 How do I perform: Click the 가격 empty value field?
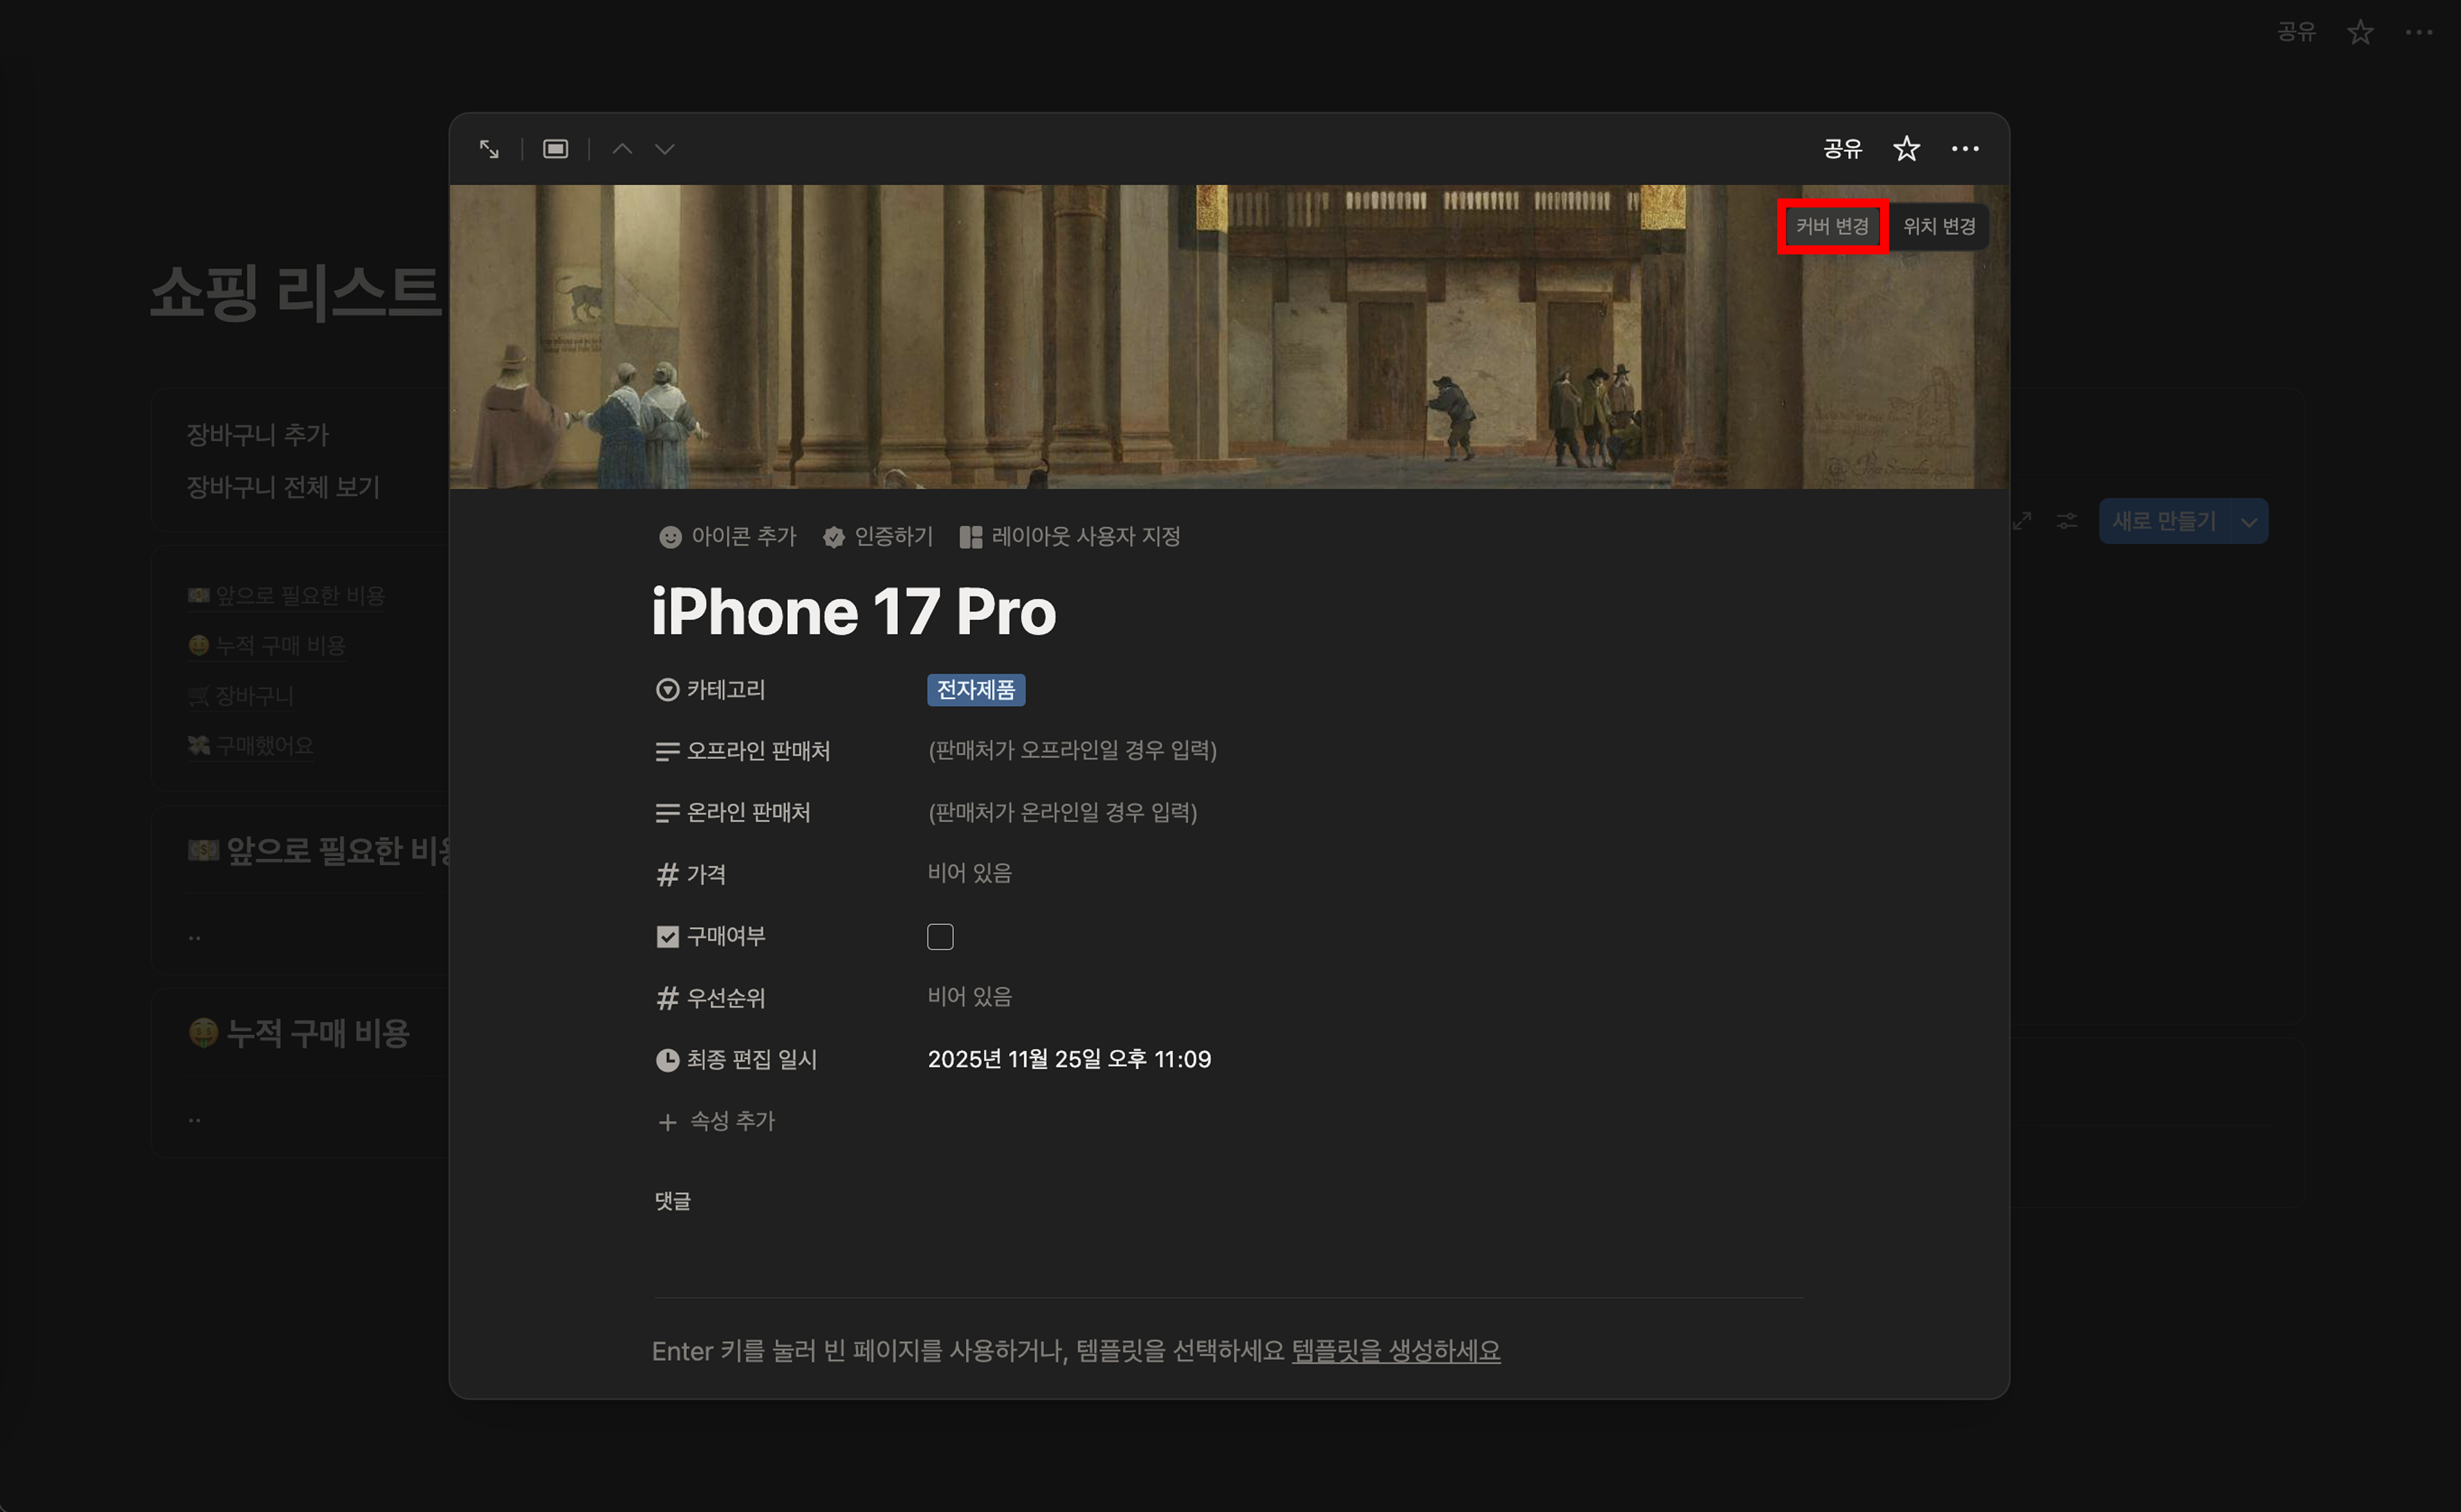pyautogui.click(x=969, y=873)
